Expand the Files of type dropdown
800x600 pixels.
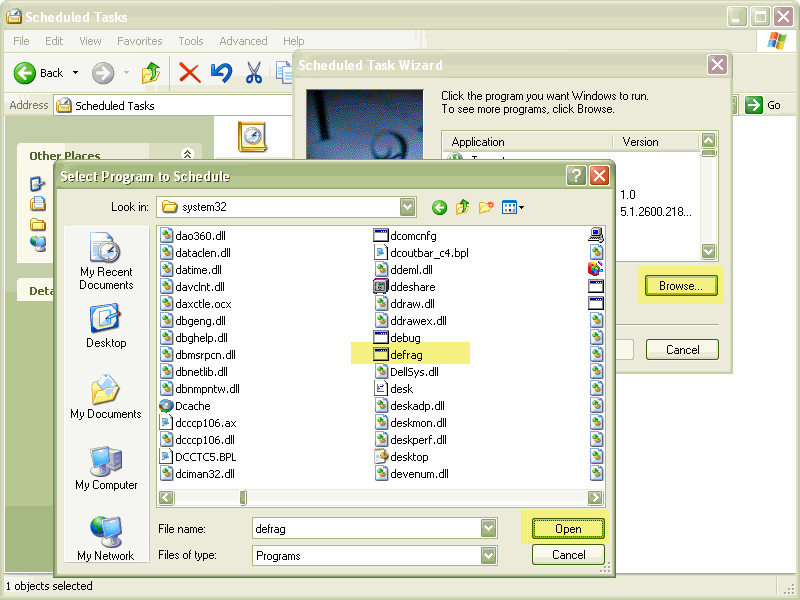(x=488, y=556)
